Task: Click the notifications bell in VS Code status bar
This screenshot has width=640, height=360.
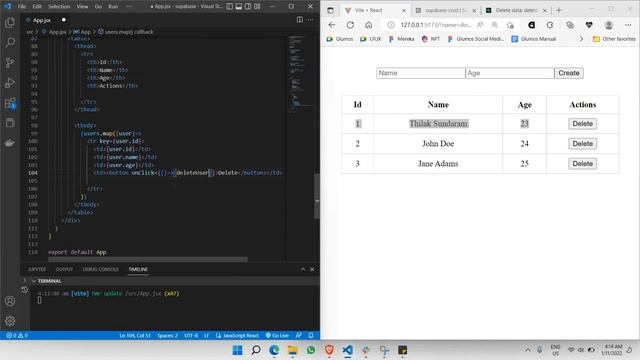Action: pos(311,336)
